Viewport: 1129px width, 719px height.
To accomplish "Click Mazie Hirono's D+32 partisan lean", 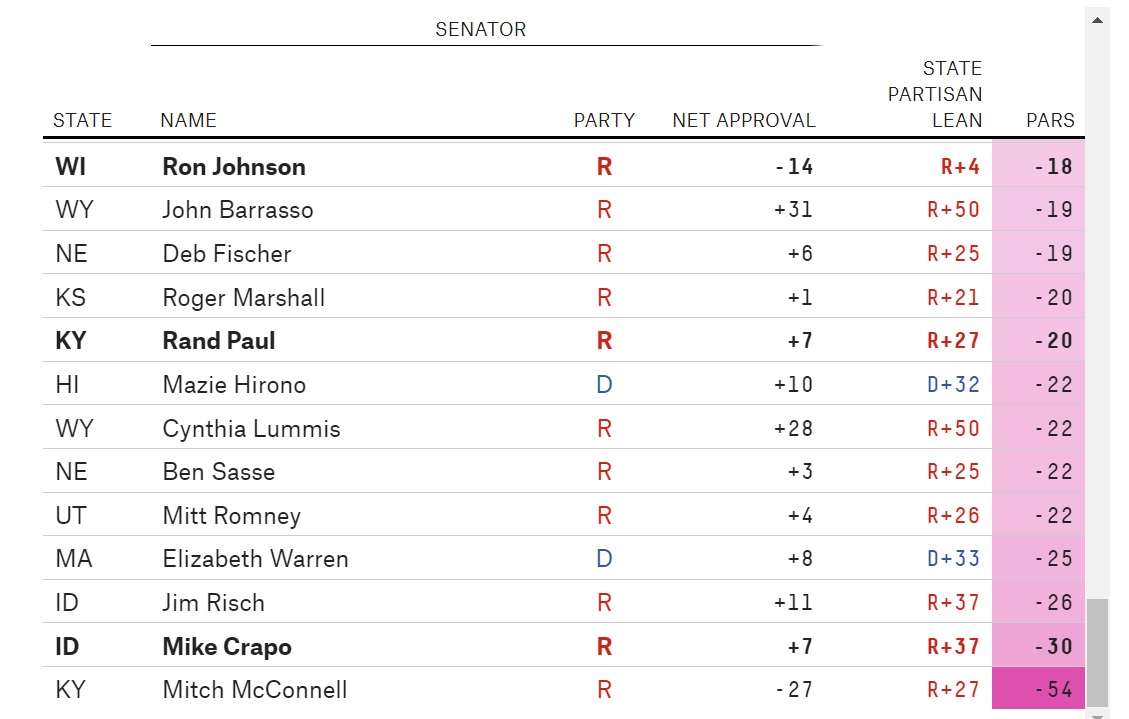I will (x=953, y=385).
